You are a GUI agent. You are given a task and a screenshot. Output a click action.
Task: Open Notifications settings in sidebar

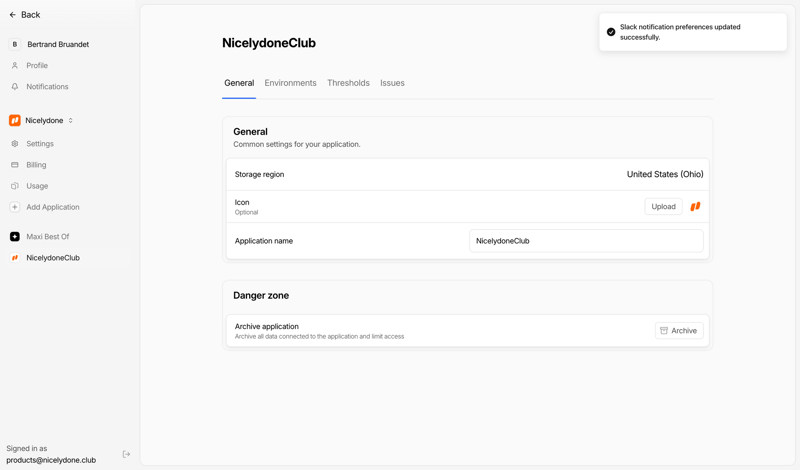[x=47, y=87]
